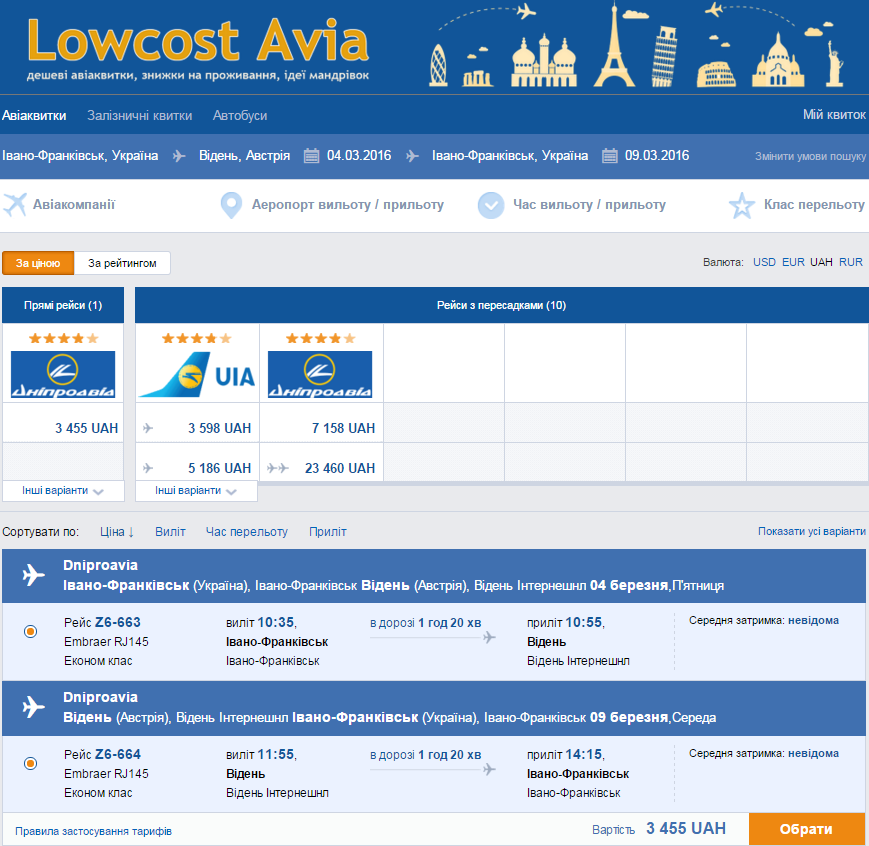Click невідома delay link for Z6-663
This screenshot has height=846, width=869.
click(x=813, y=620)
